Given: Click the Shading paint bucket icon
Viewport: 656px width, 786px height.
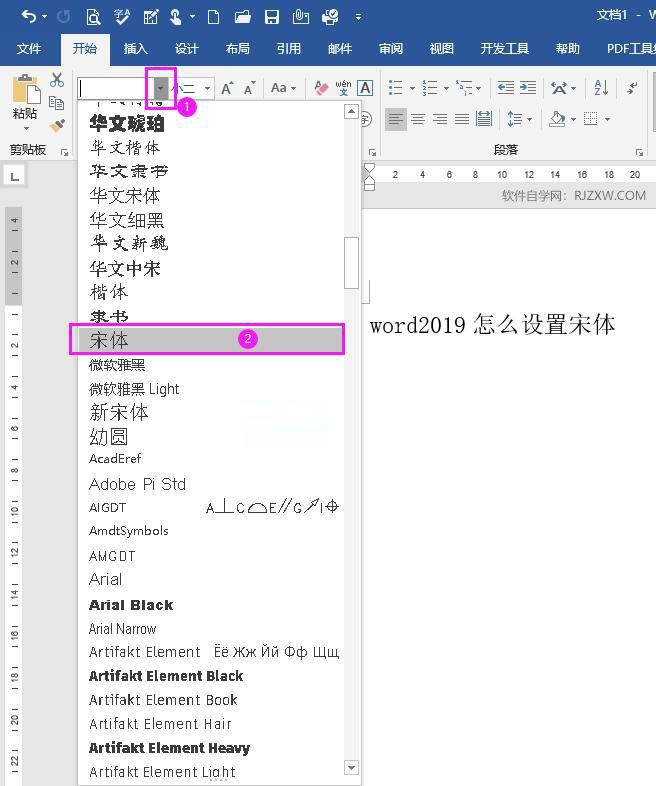Looking at the screenshot, I should 557,119.
